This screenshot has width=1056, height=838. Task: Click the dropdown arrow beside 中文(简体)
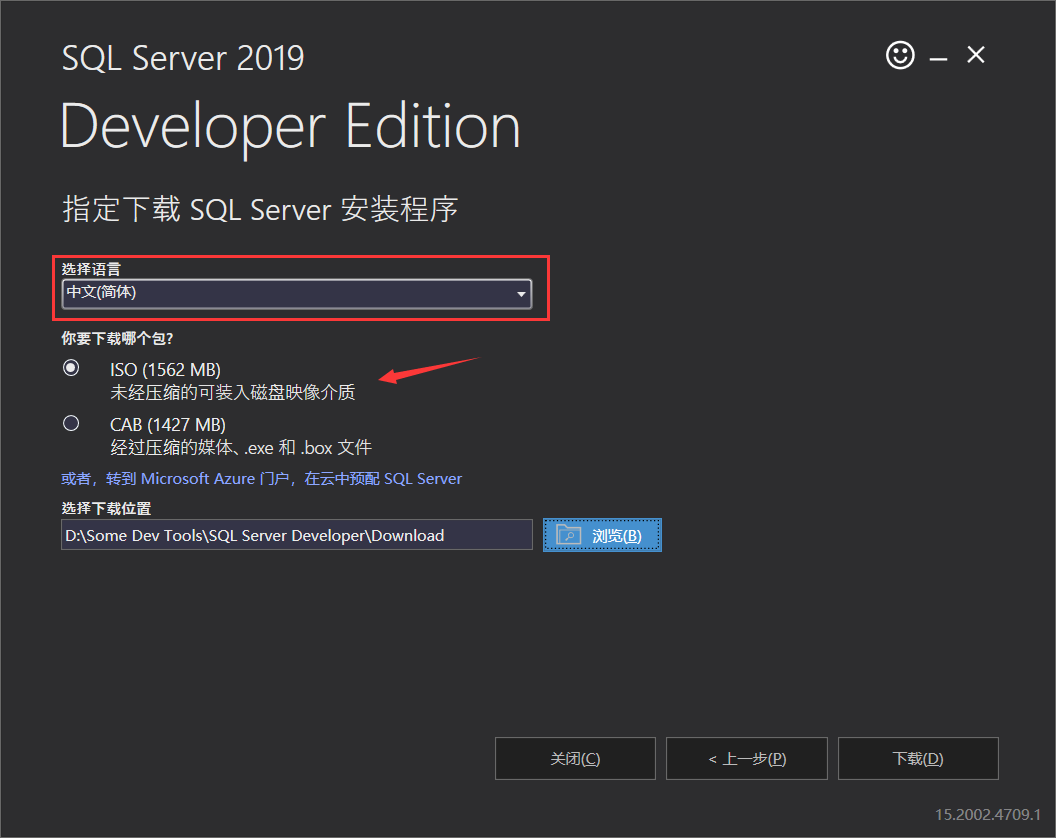521,293
